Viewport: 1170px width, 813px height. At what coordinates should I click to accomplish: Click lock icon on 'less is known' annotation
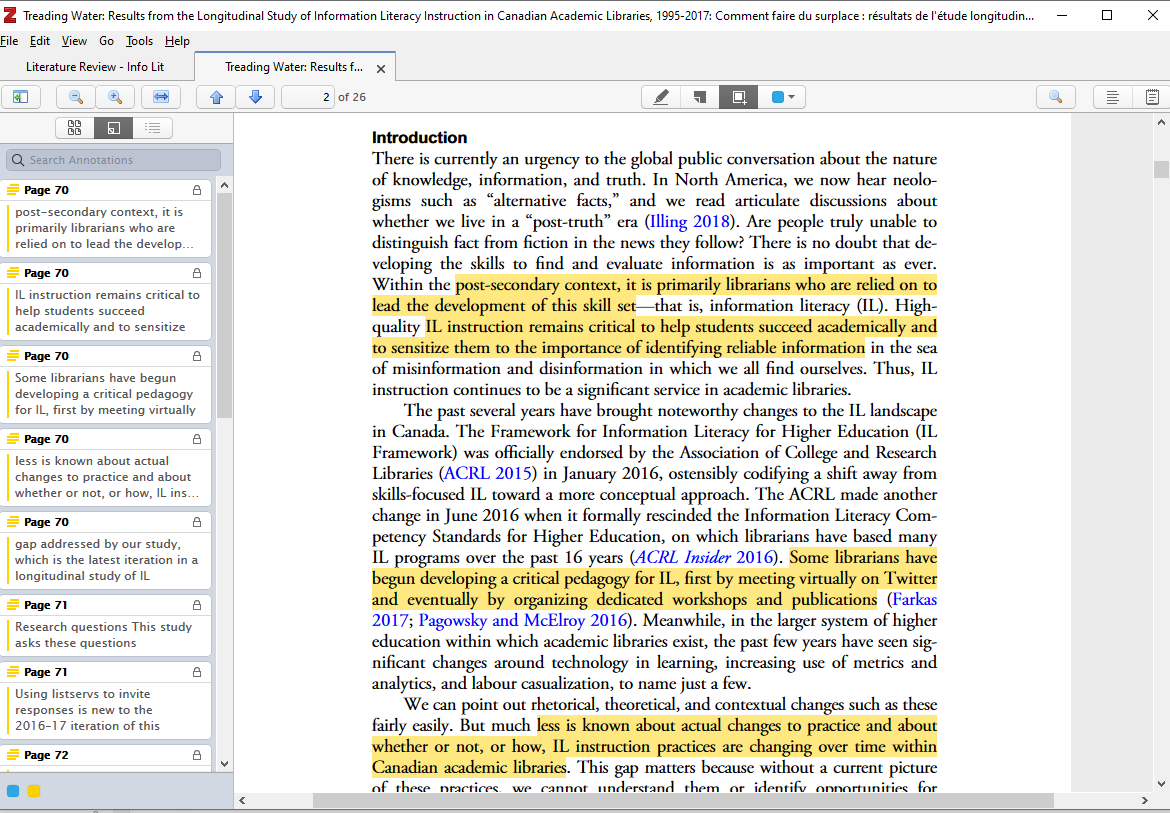(197, 439)
